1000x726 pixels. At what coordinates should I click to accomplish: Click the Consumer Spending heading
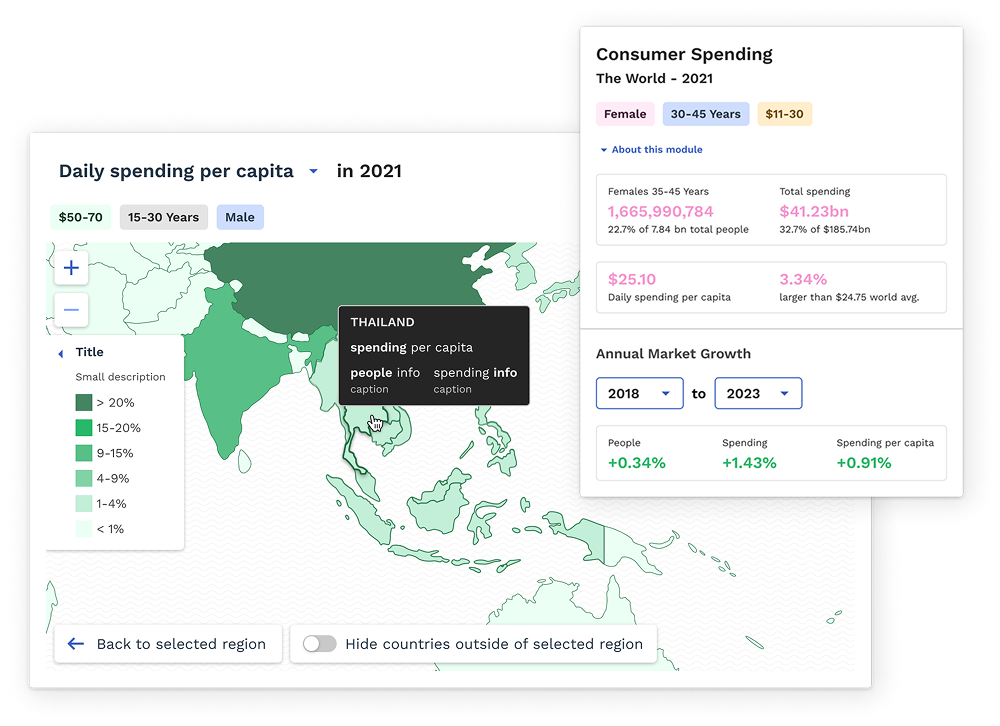tap(684, 54)
